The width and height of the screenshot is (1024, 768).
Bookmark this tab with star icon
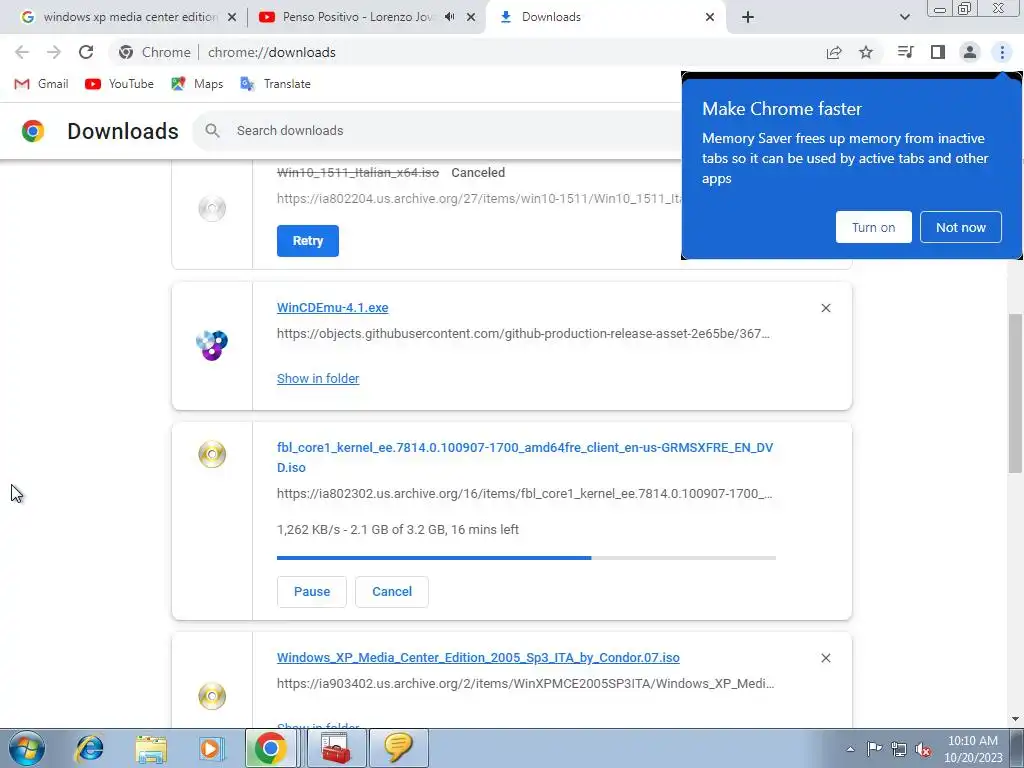(866, 52)
